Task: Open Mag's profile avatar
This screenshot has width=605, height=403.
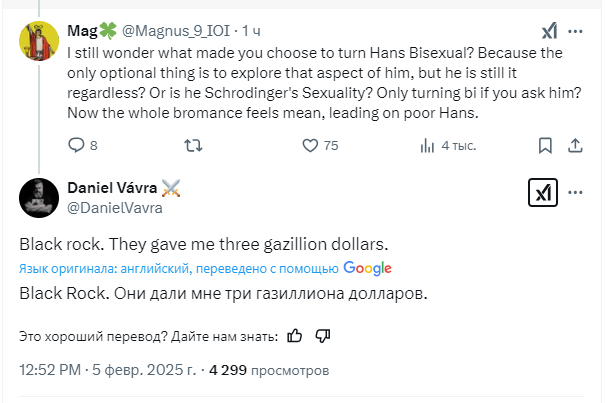Action: click(x=37, y=41)
